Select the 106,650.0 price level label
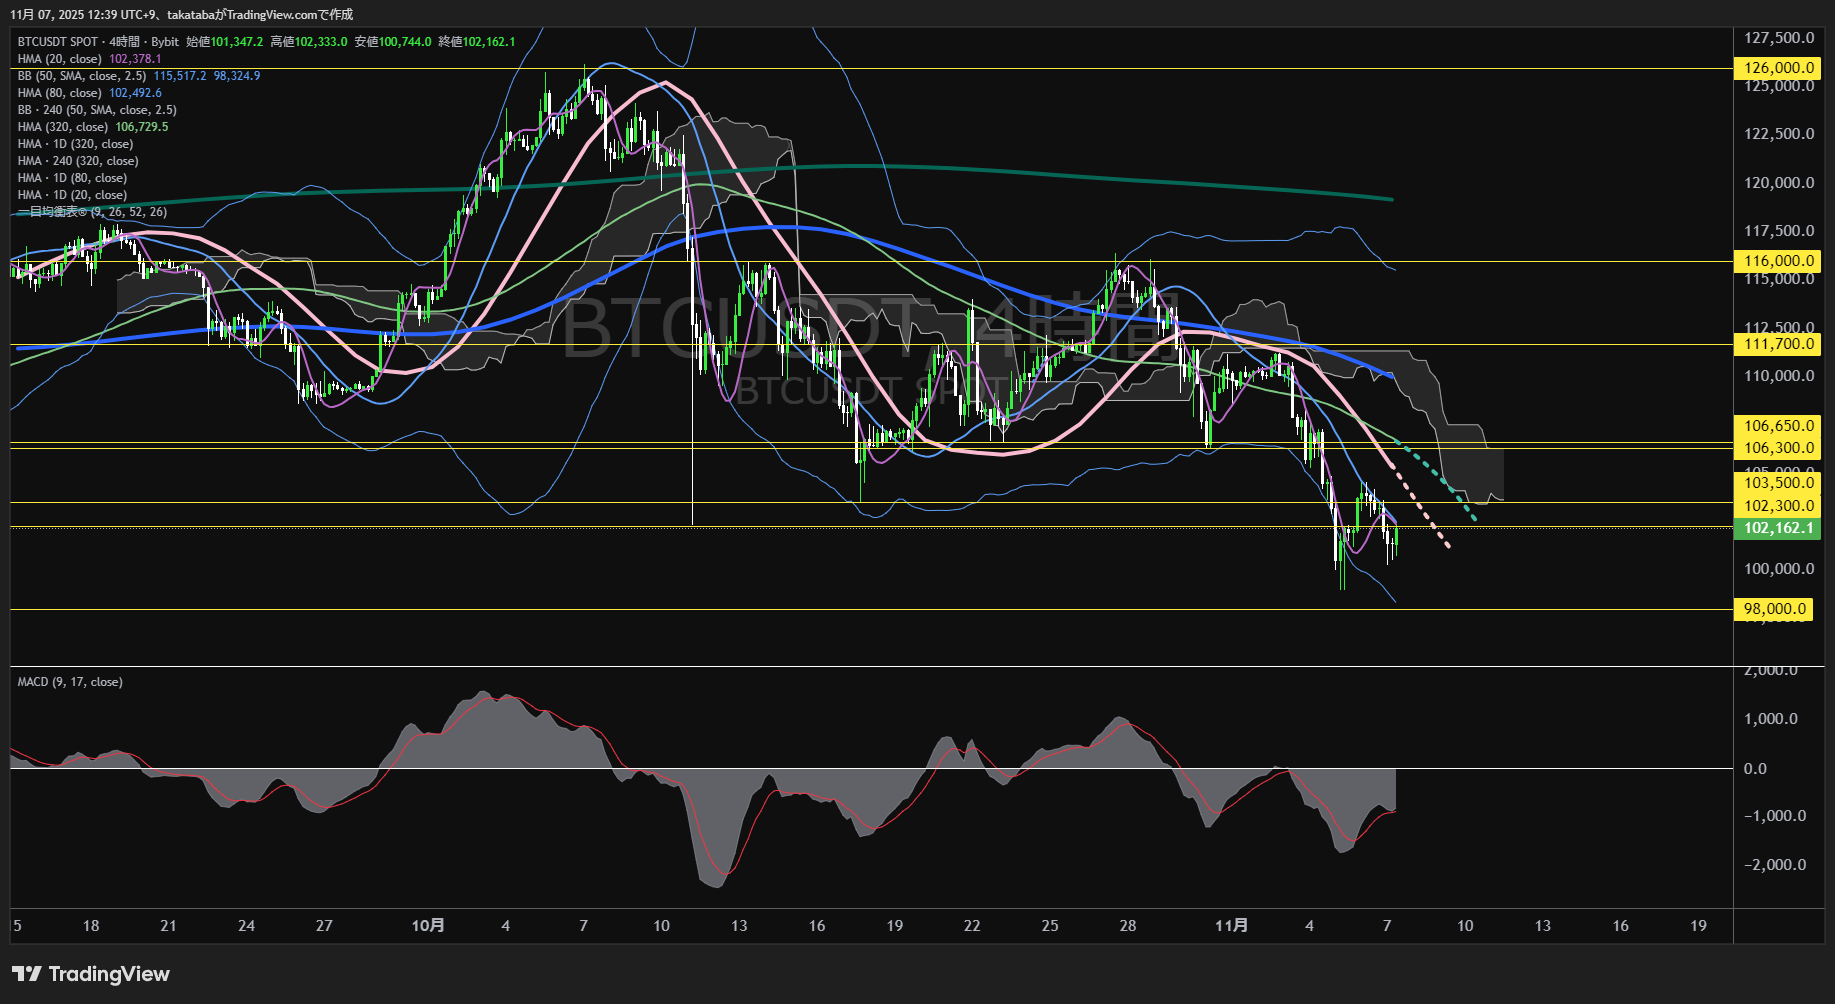This screenshot has width=1835, height=1004. [x=1778, y=426]
